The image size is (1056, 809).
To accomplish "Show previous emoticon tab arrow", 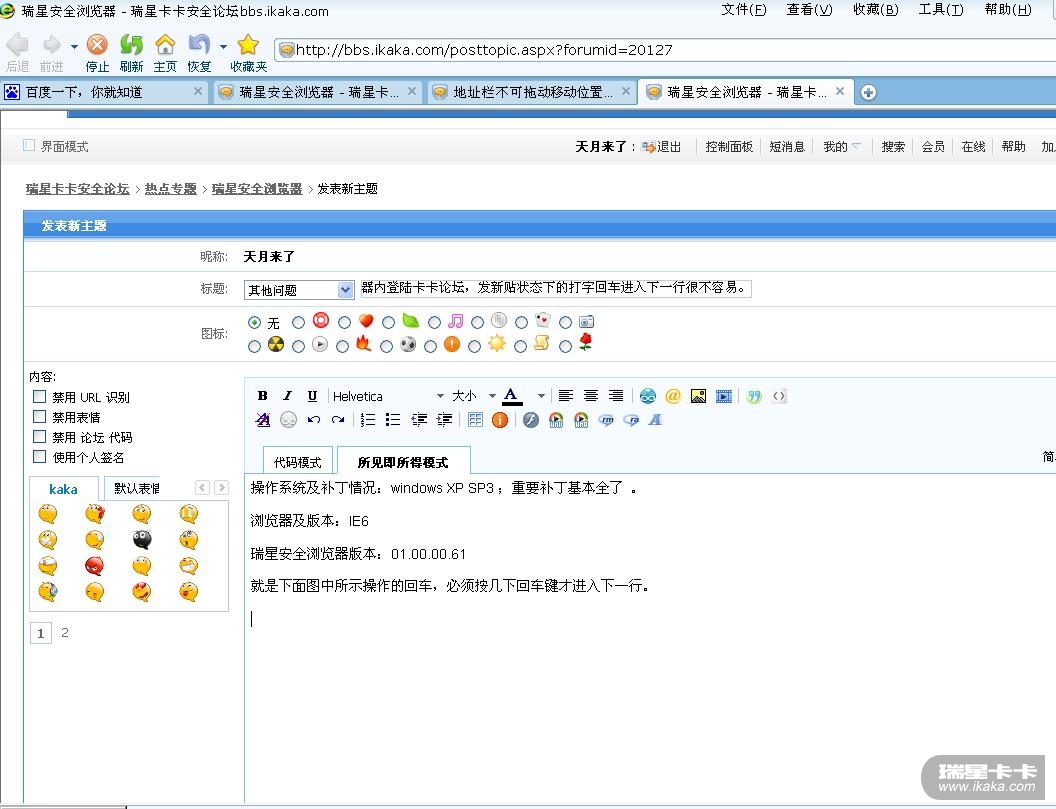I will tap(202, 487).
